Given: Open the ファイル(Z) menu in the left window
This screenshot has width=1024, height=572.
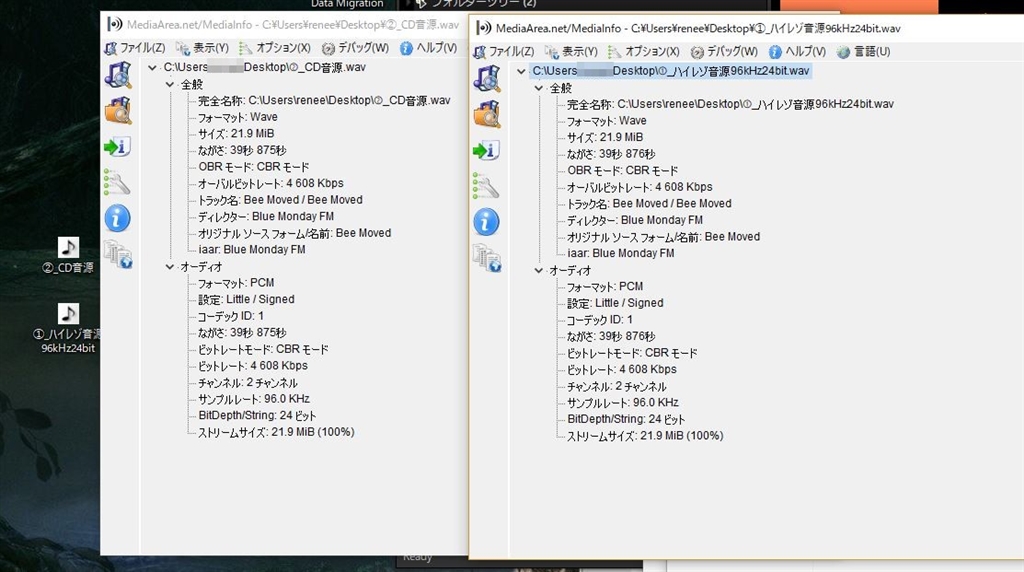Looking at the screenshot, I should click(135, 48).
